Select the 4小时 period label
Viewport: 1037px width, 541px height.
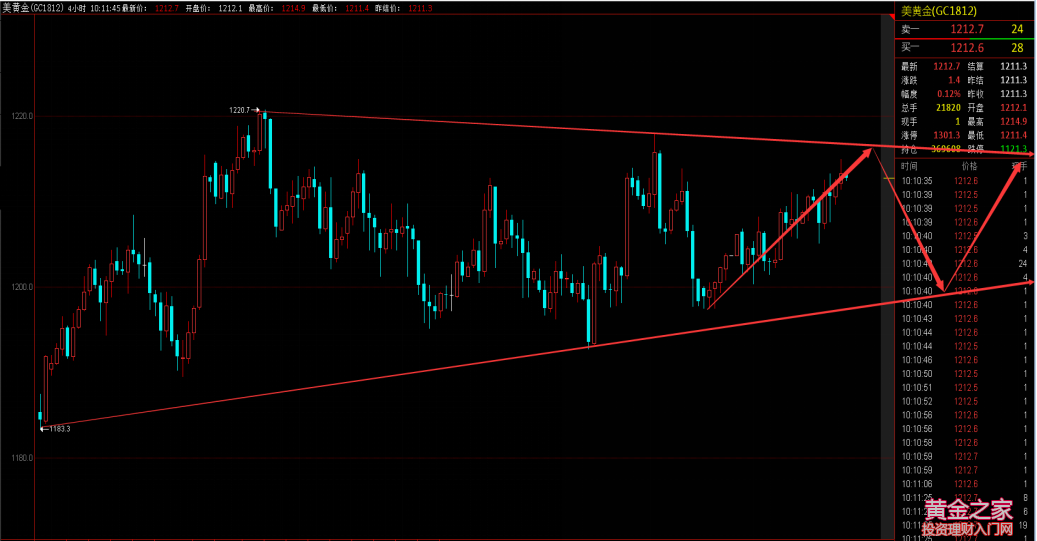[77, 8]
